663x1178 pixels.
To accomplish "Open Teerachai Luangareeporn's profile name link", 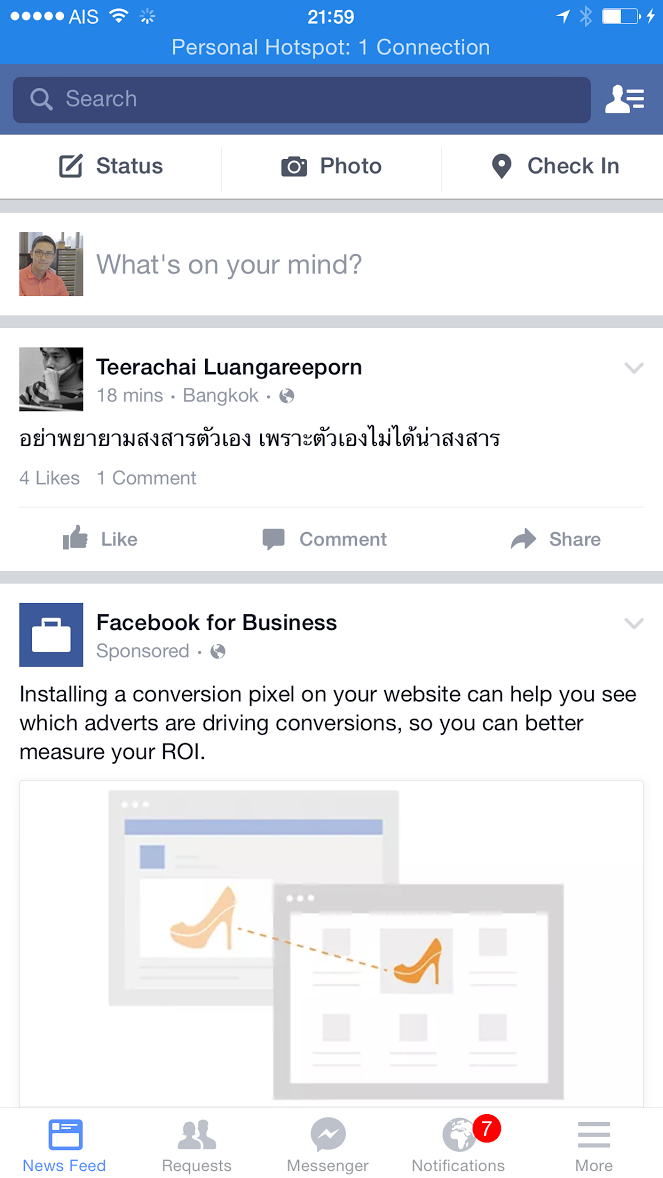I will click(x=229, y=367).
